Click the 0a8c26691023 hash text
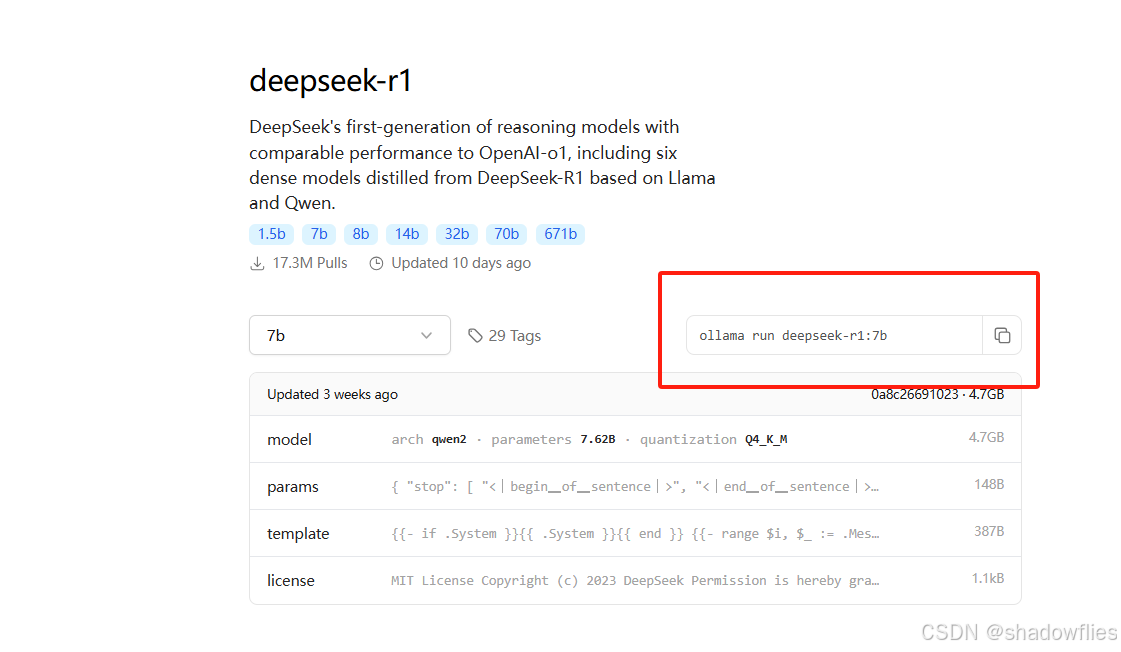The height and width of the screenshot is (652, 1121). click(x=914, y=395)
